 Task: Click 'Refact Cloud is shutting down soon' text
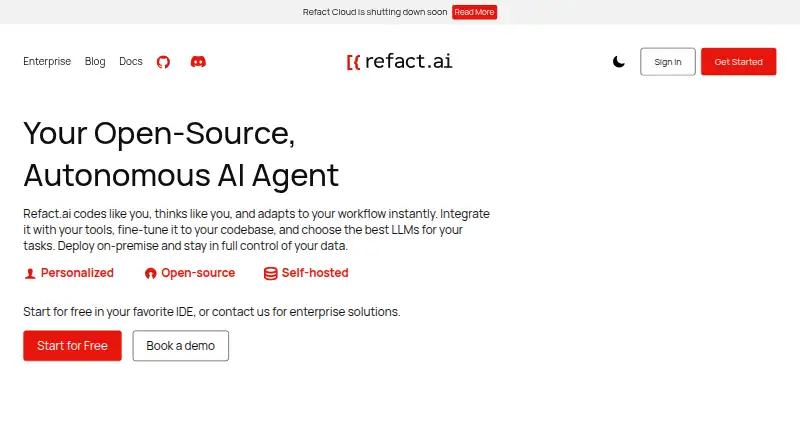tap(375, 12)
